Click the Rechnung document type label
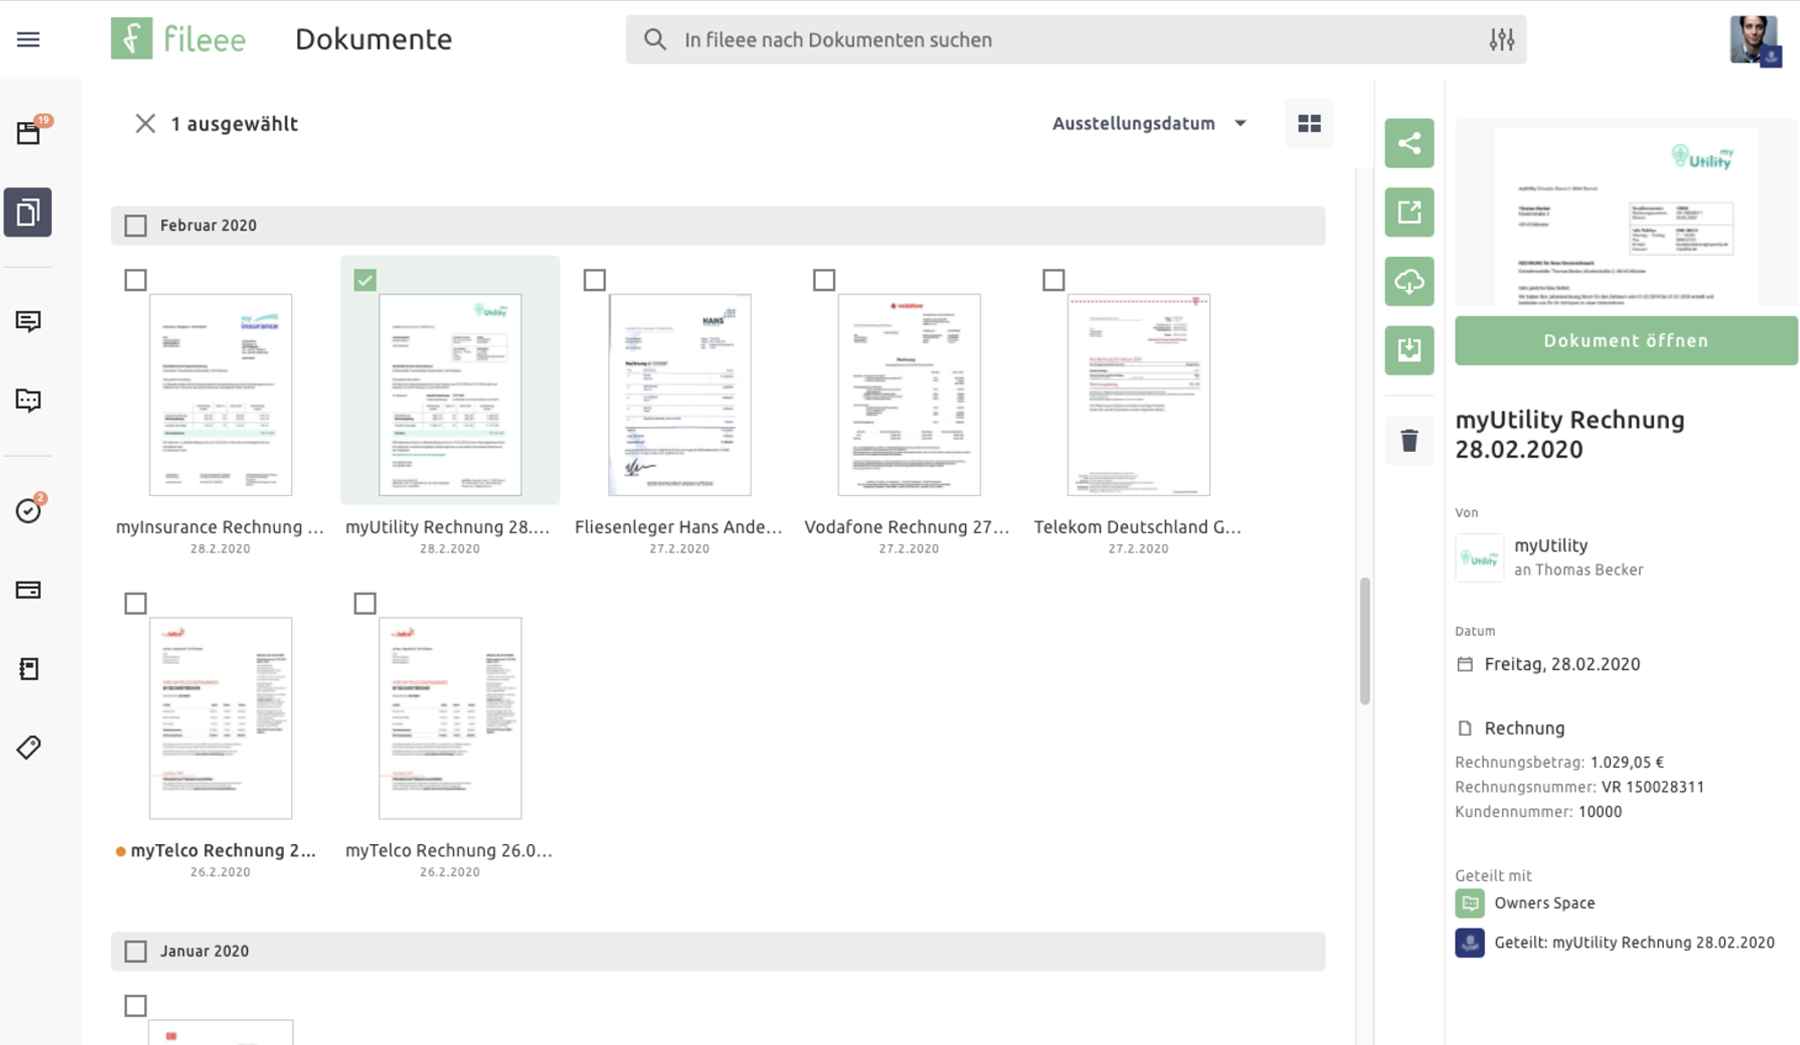The image size is (1800, 1045). [x=1524, y=728]
